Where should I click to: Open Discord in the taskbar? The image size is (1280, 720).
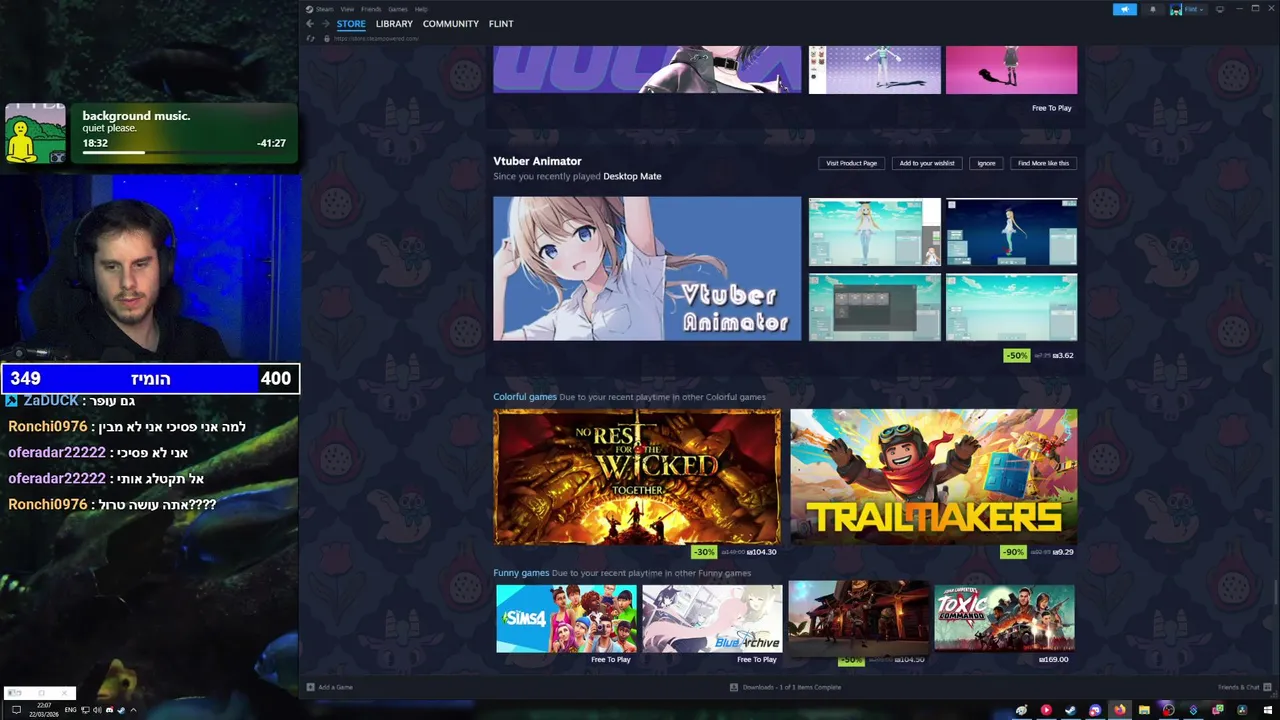click(x=1095, y=710)
